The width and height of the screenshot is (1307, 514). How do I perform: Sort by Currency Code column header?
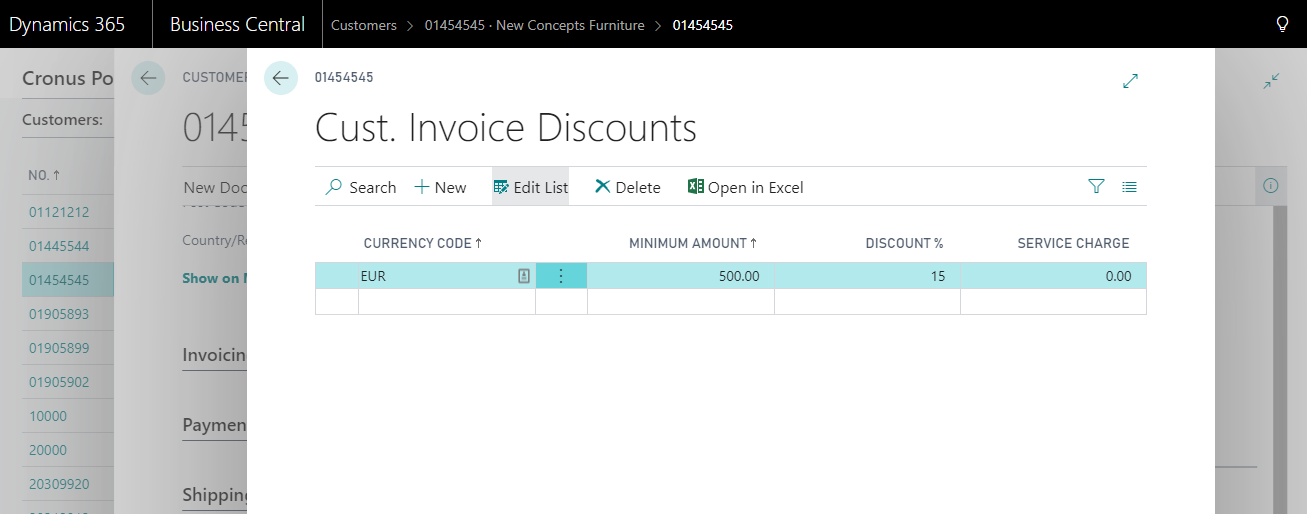[x=423, y=243]
